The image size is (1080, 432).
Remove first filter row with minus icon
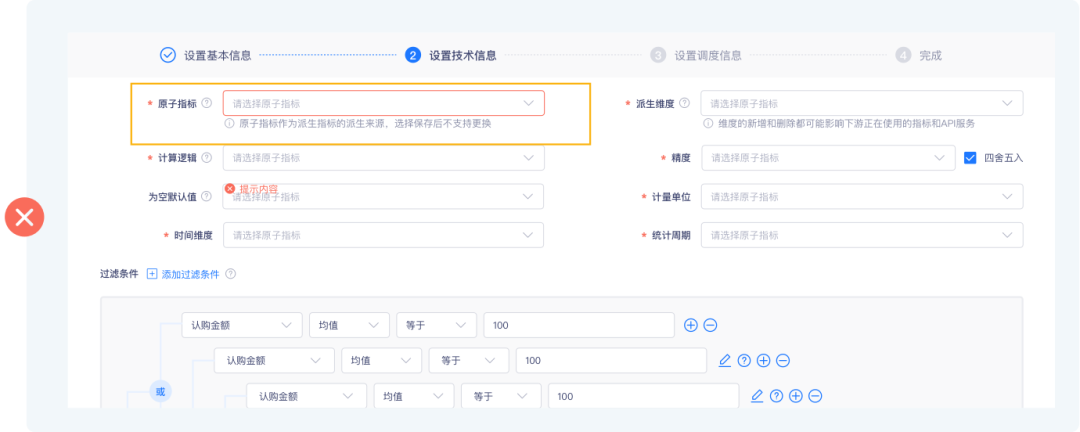coord(710,325)
